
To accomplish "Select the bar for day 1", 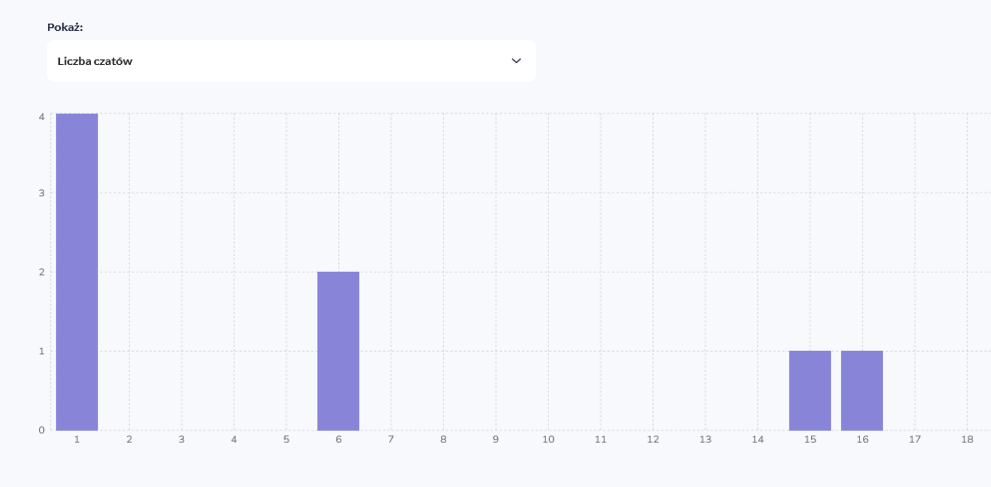I will pyautogui.click(x=77, y=272).
